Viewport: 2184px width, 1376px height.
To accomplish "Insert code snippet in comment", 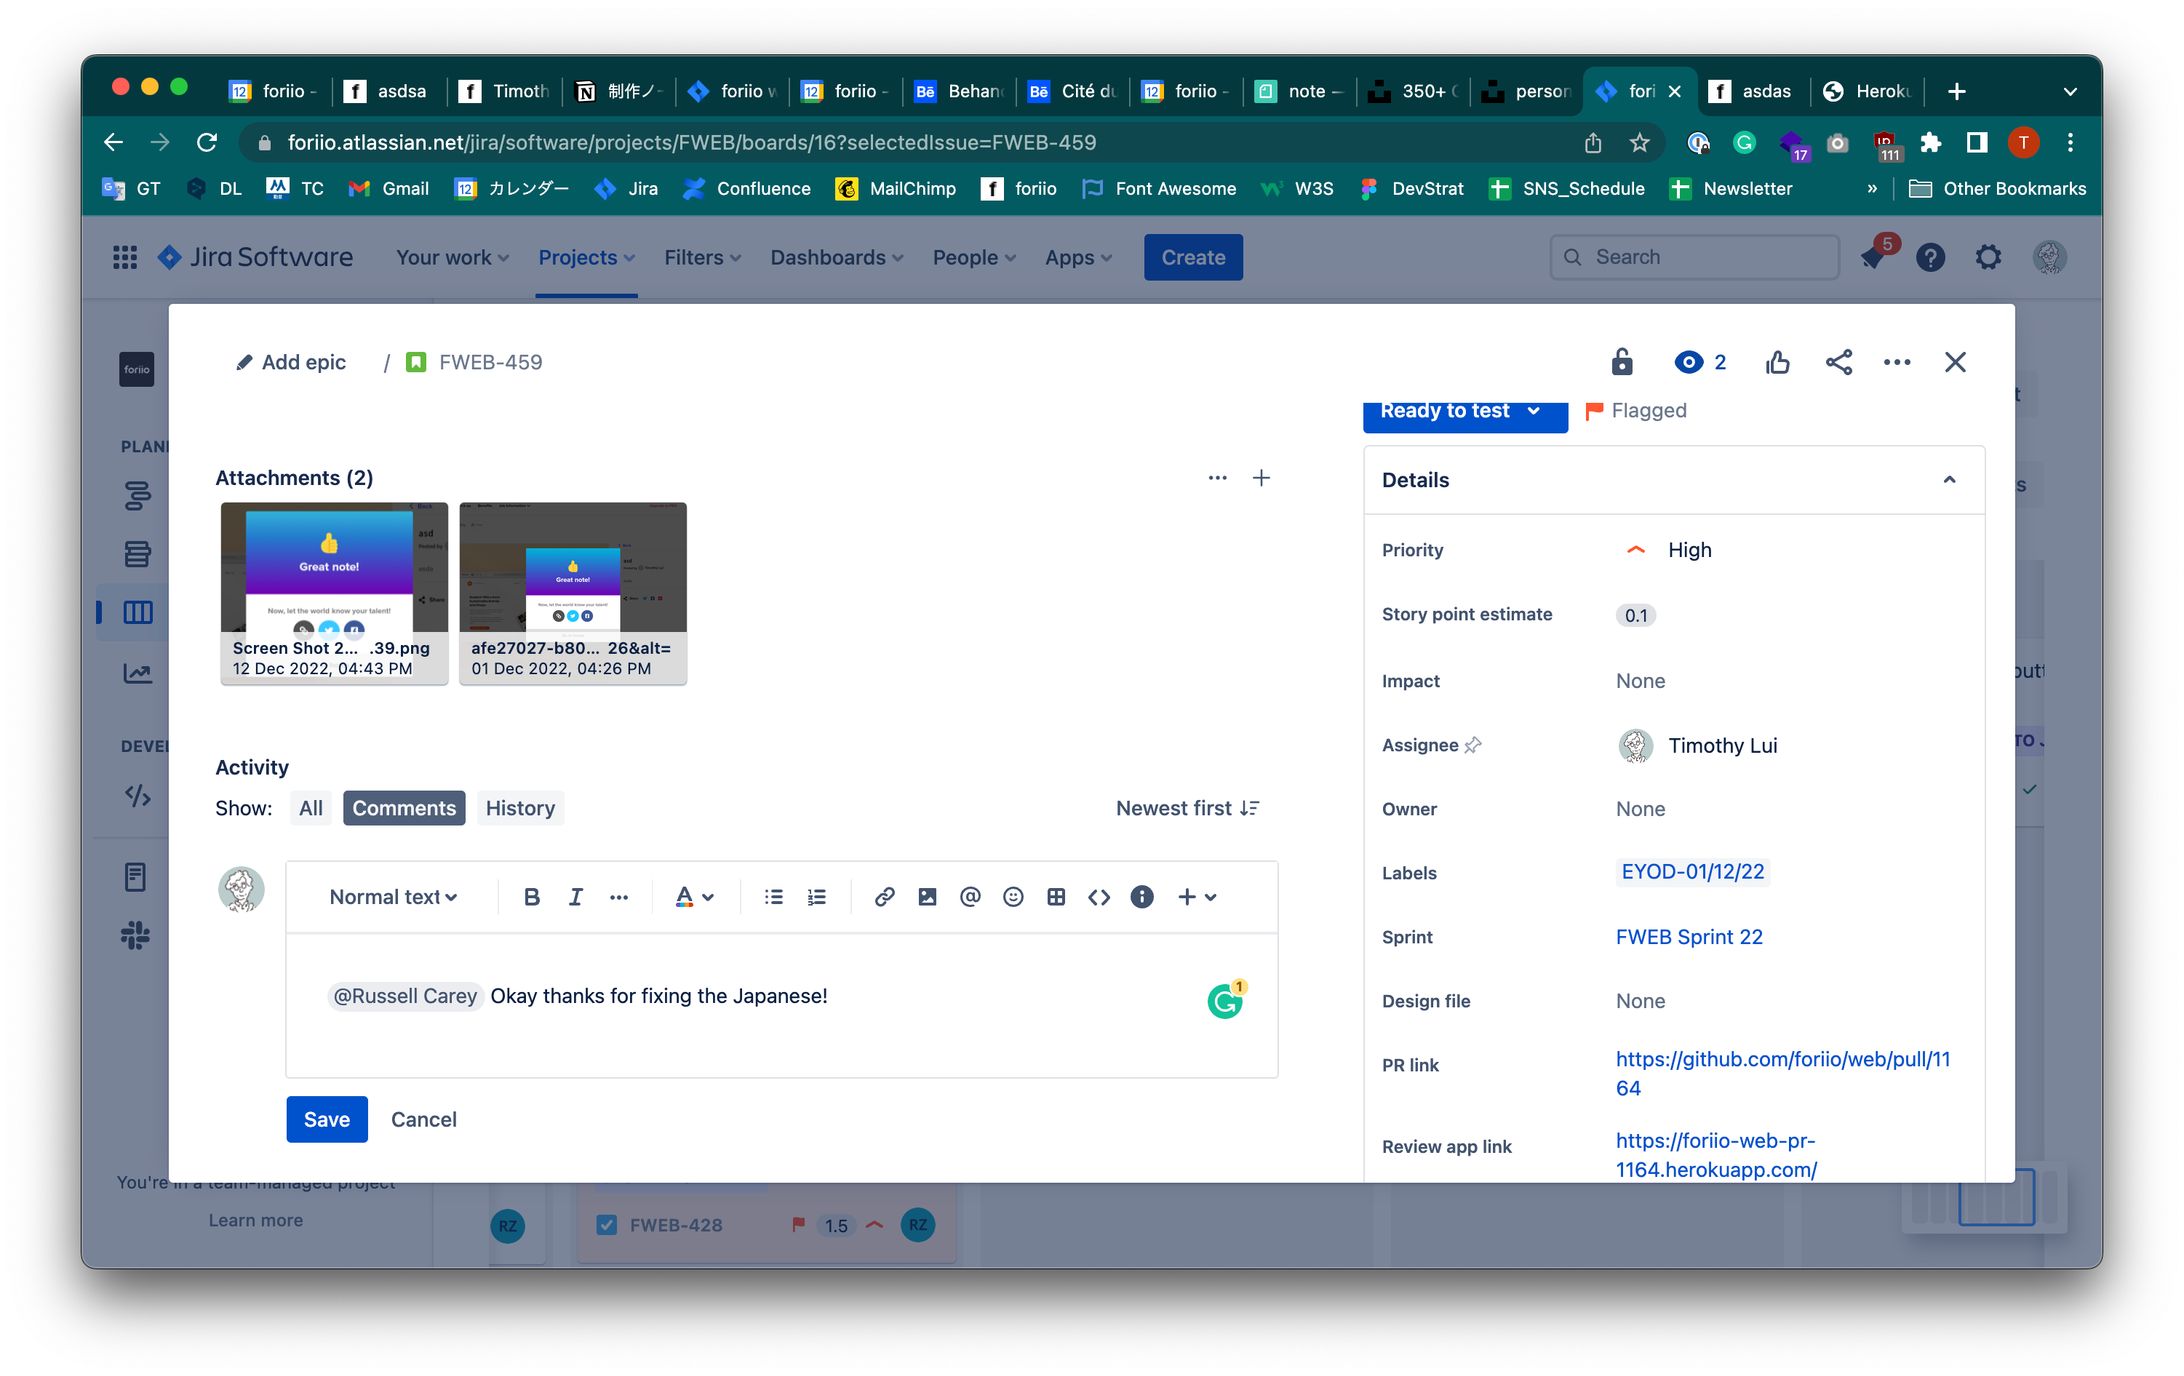I will click(x=1099, y=897).
